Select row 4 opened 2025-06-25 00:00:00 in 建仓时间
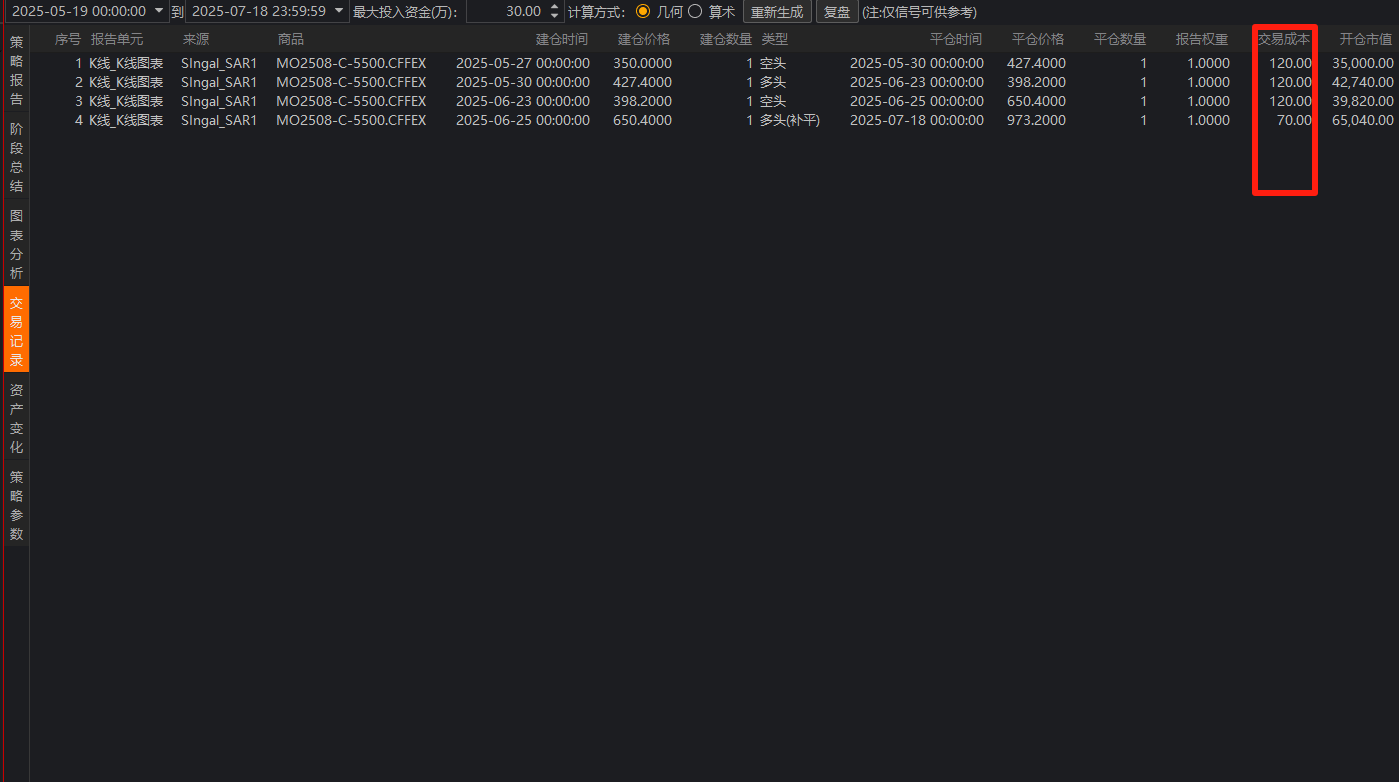 click(523, 120)
